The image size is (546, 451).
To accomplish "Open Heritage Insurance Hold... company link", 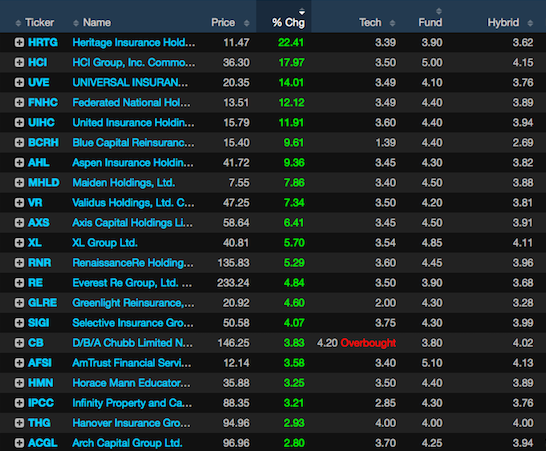I will tap(134, 42).
